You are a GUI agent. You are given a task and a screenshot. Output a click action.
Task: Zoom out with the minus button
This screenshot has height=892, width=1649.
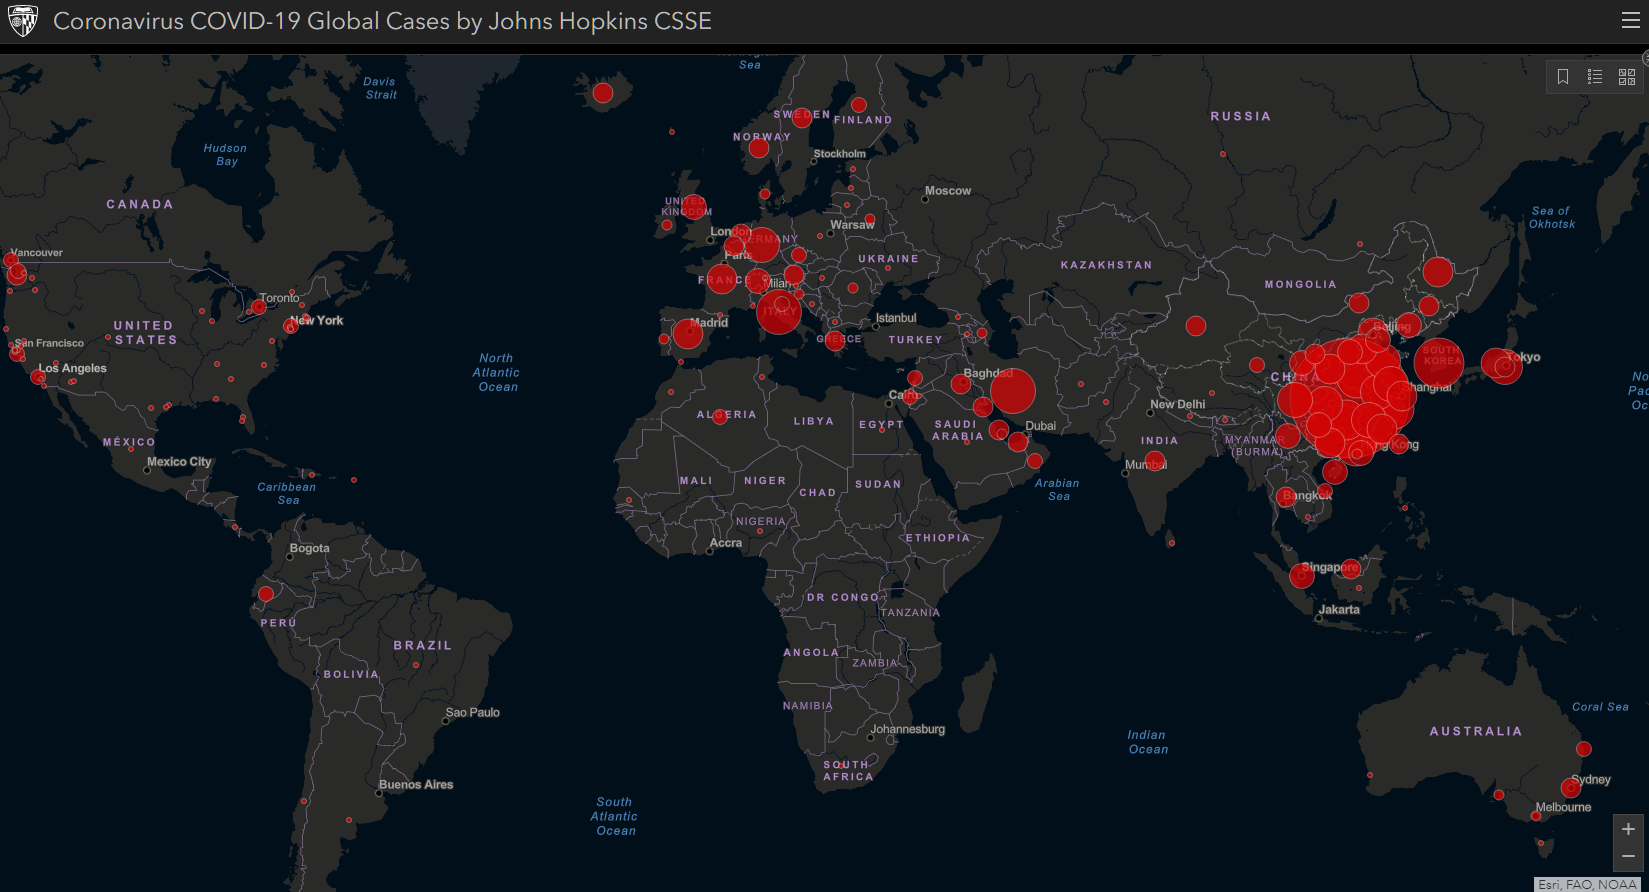tap(1628, 856)
